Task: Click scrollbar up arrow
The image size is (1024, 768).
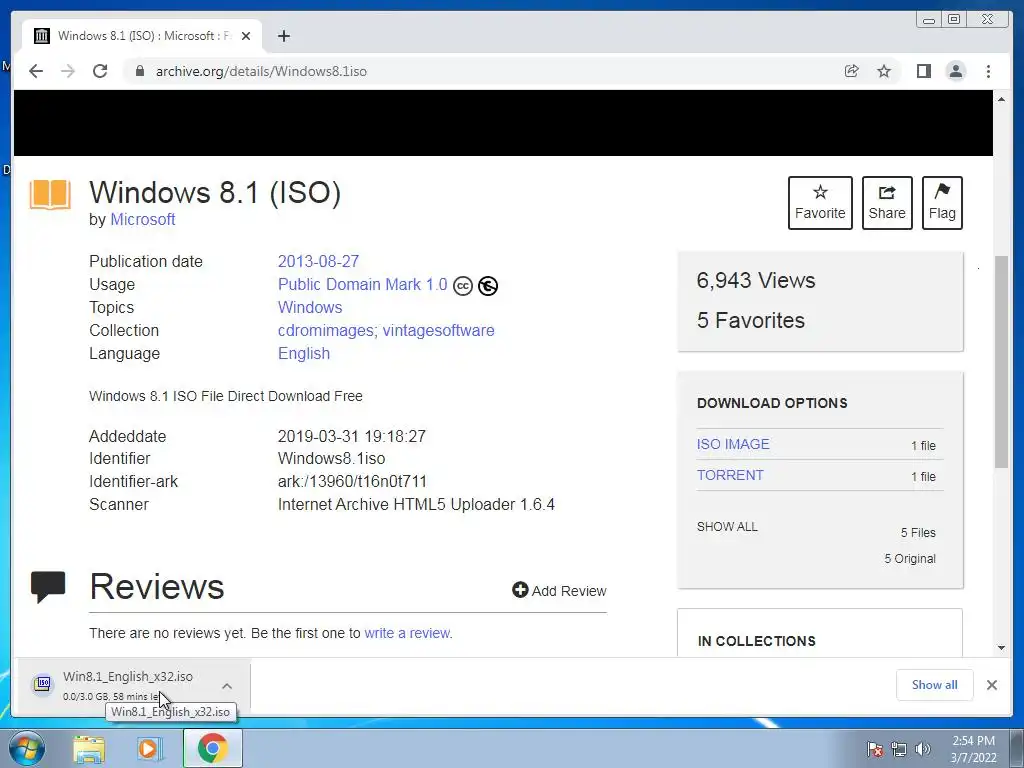Action: pos(1001,99)
